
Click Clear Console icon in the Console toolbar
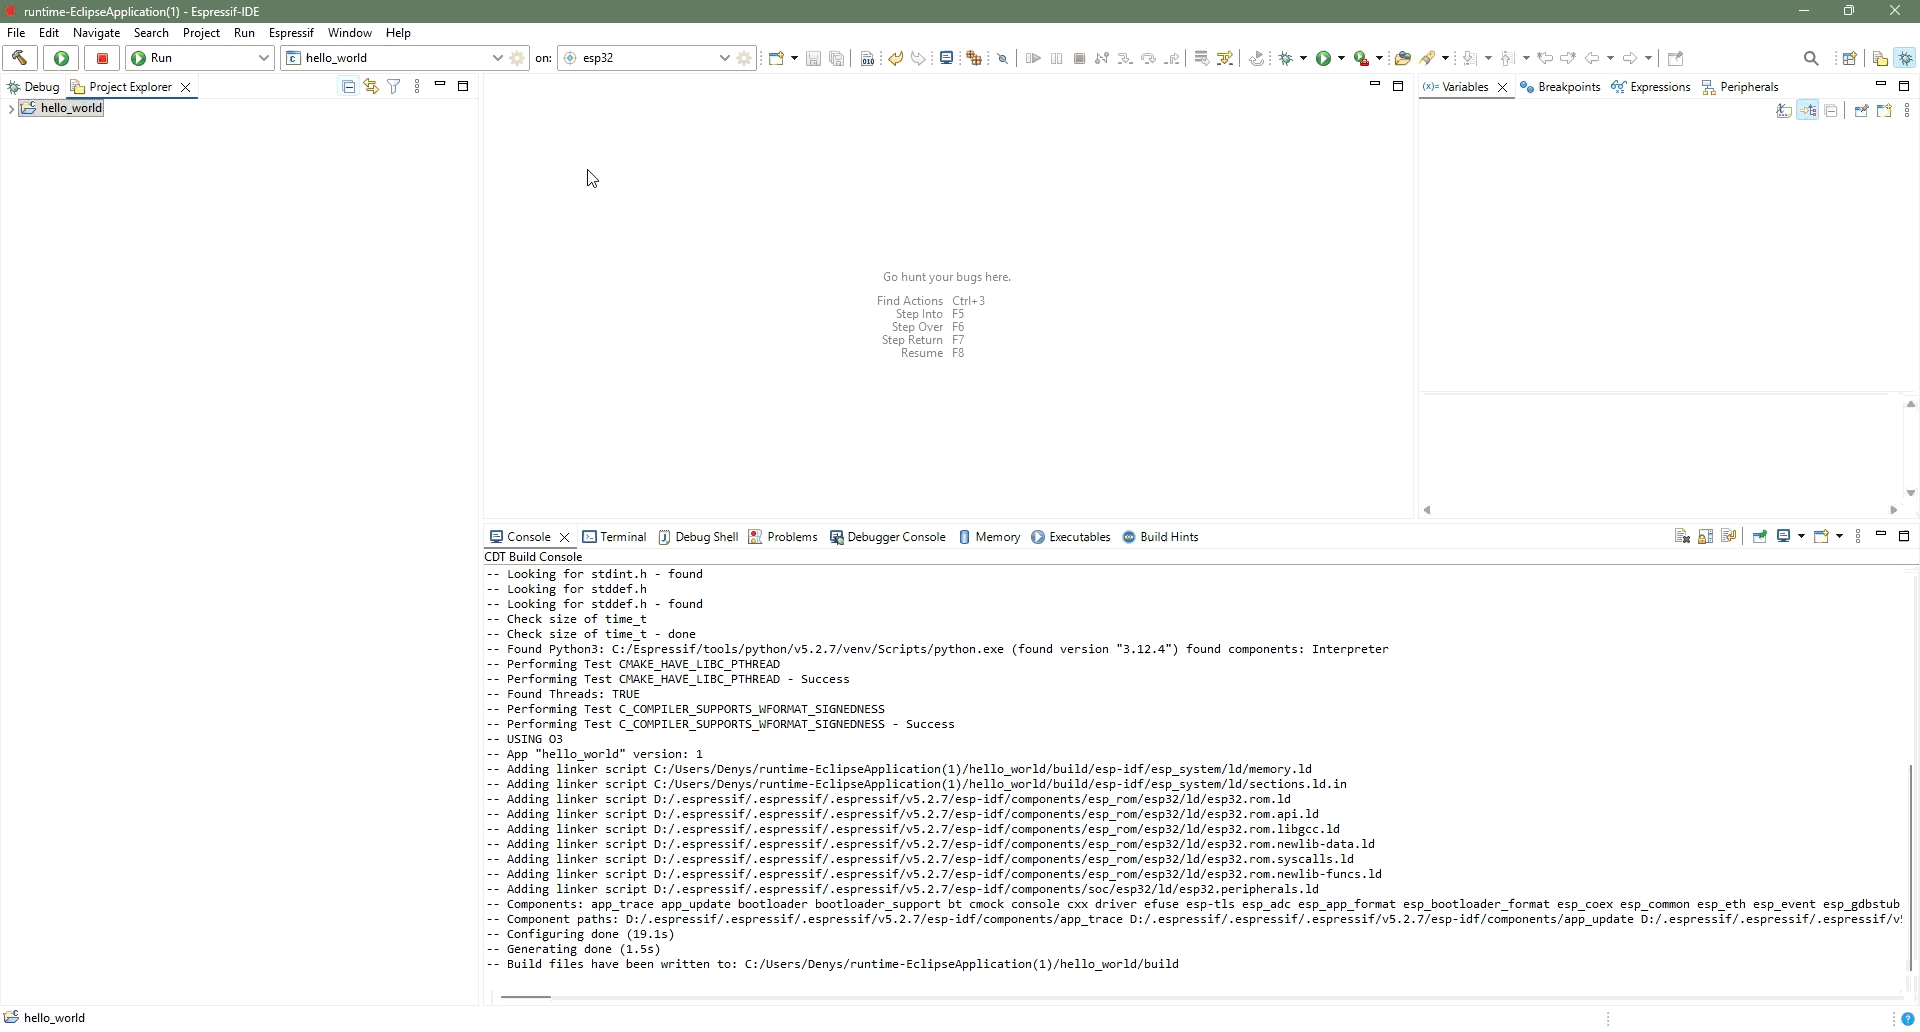1682,537
